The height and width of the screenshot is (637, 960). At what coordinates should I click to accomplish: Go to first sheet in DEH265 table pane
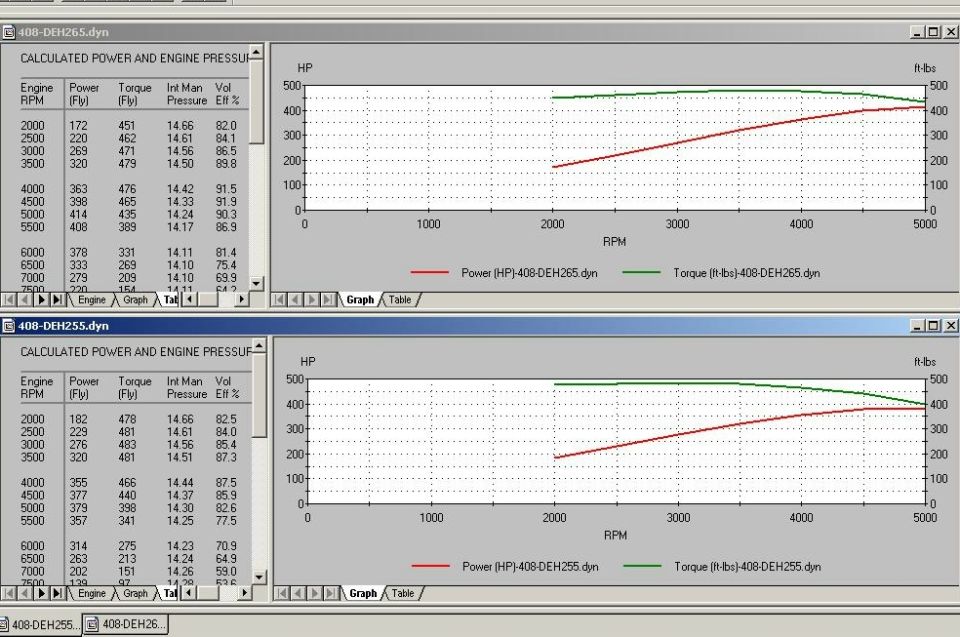click(x=9, y=300)
